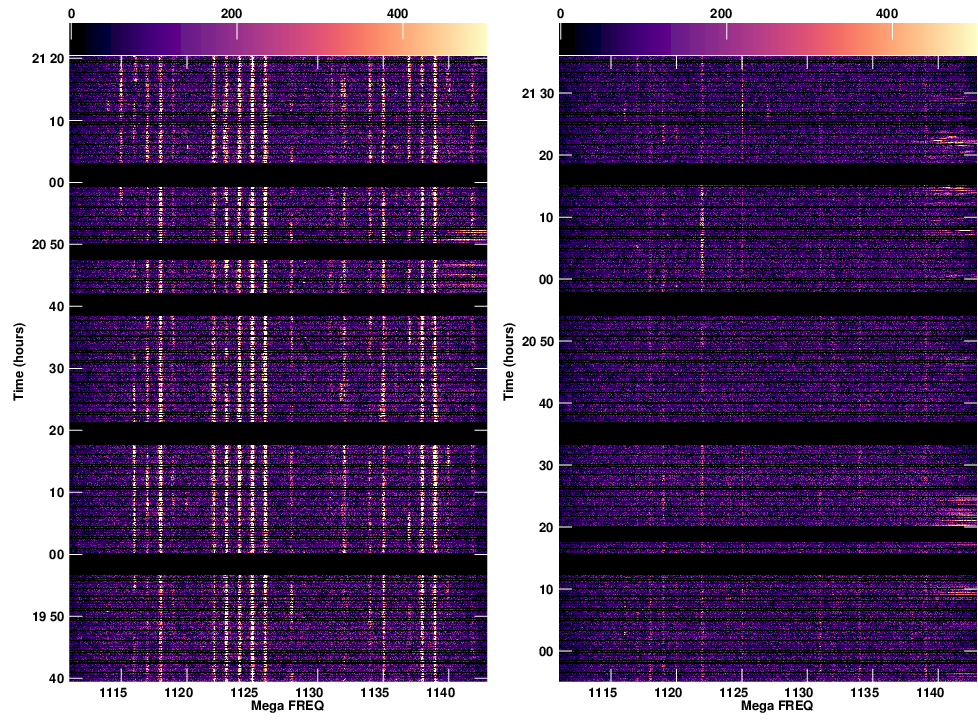Click topmost black data gap in left spectrogram

(278, 174)
